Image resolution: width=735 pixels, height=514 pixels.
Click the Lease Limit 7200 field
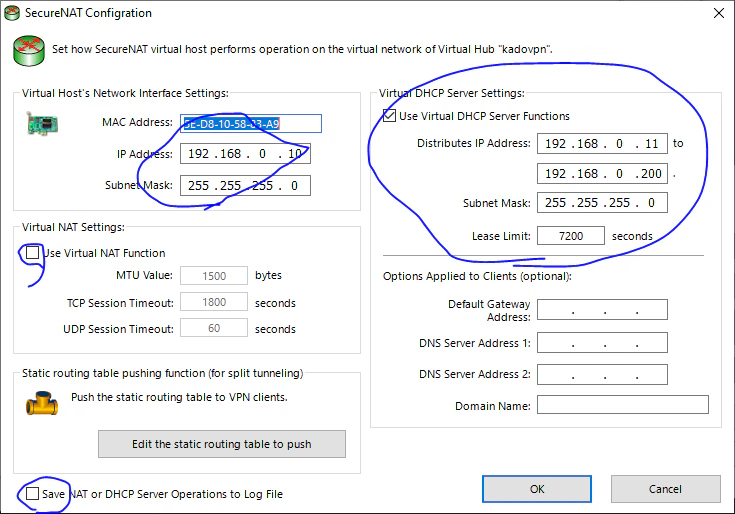[571, 236]
